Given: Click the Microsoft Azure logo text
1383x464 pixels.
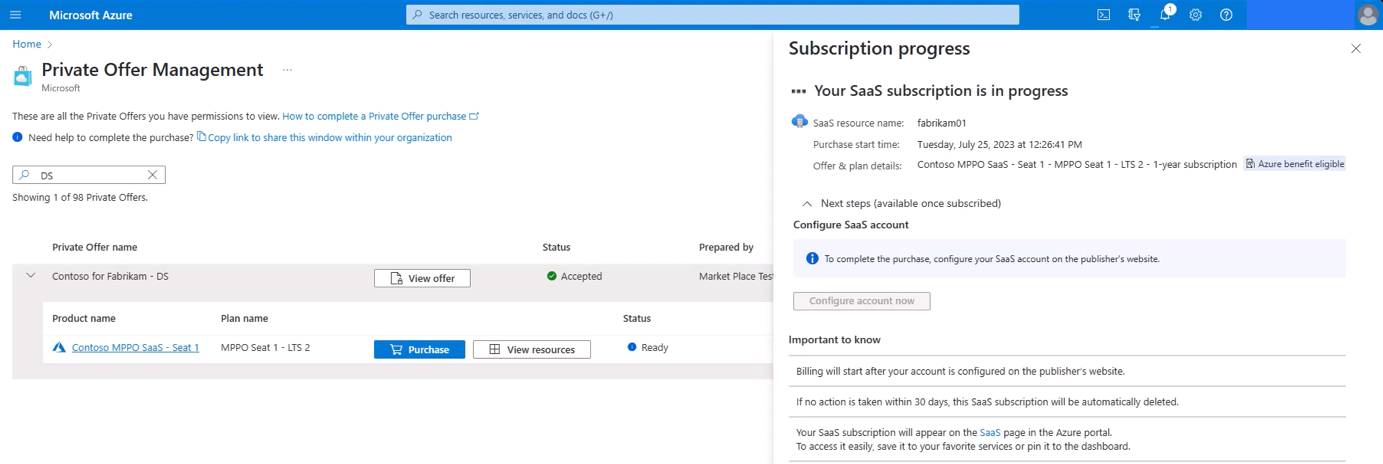Looking at the screenshot, I should (91, 15).
